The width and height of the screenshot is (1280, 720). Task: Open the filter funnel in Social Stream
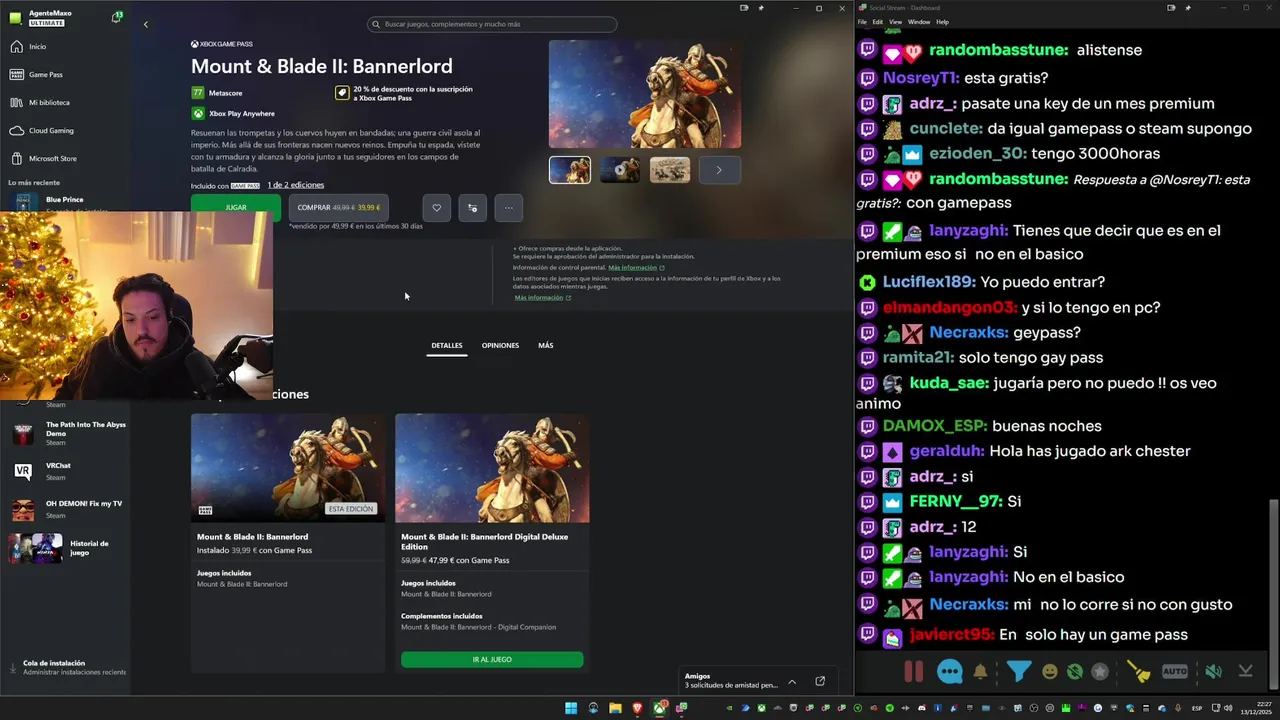(x=1018, y=671)
